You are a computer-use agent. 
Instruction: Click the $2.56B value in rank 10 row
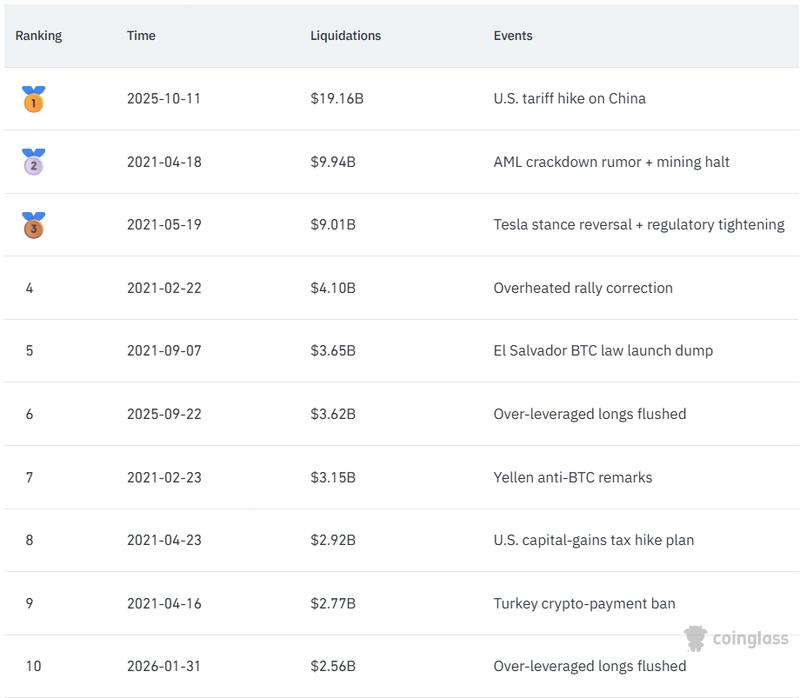335,663
